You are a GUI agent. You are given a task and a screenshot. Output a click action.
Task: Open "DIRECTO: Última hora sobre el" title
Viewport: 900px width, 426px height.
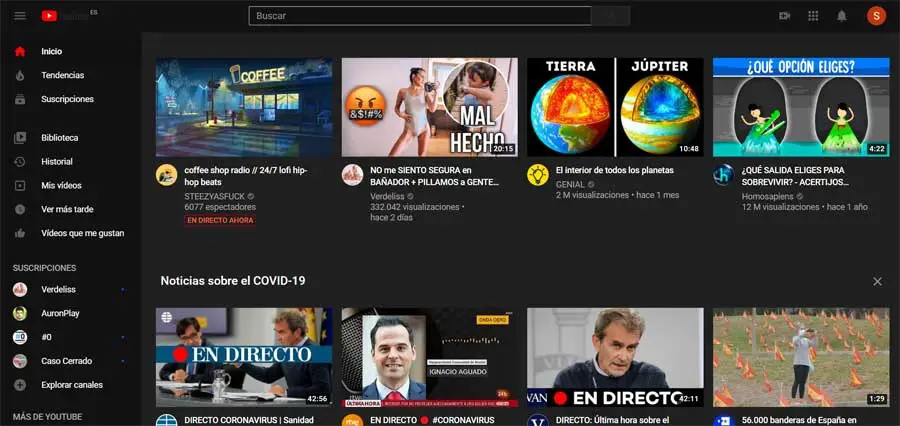pos(612,420)
